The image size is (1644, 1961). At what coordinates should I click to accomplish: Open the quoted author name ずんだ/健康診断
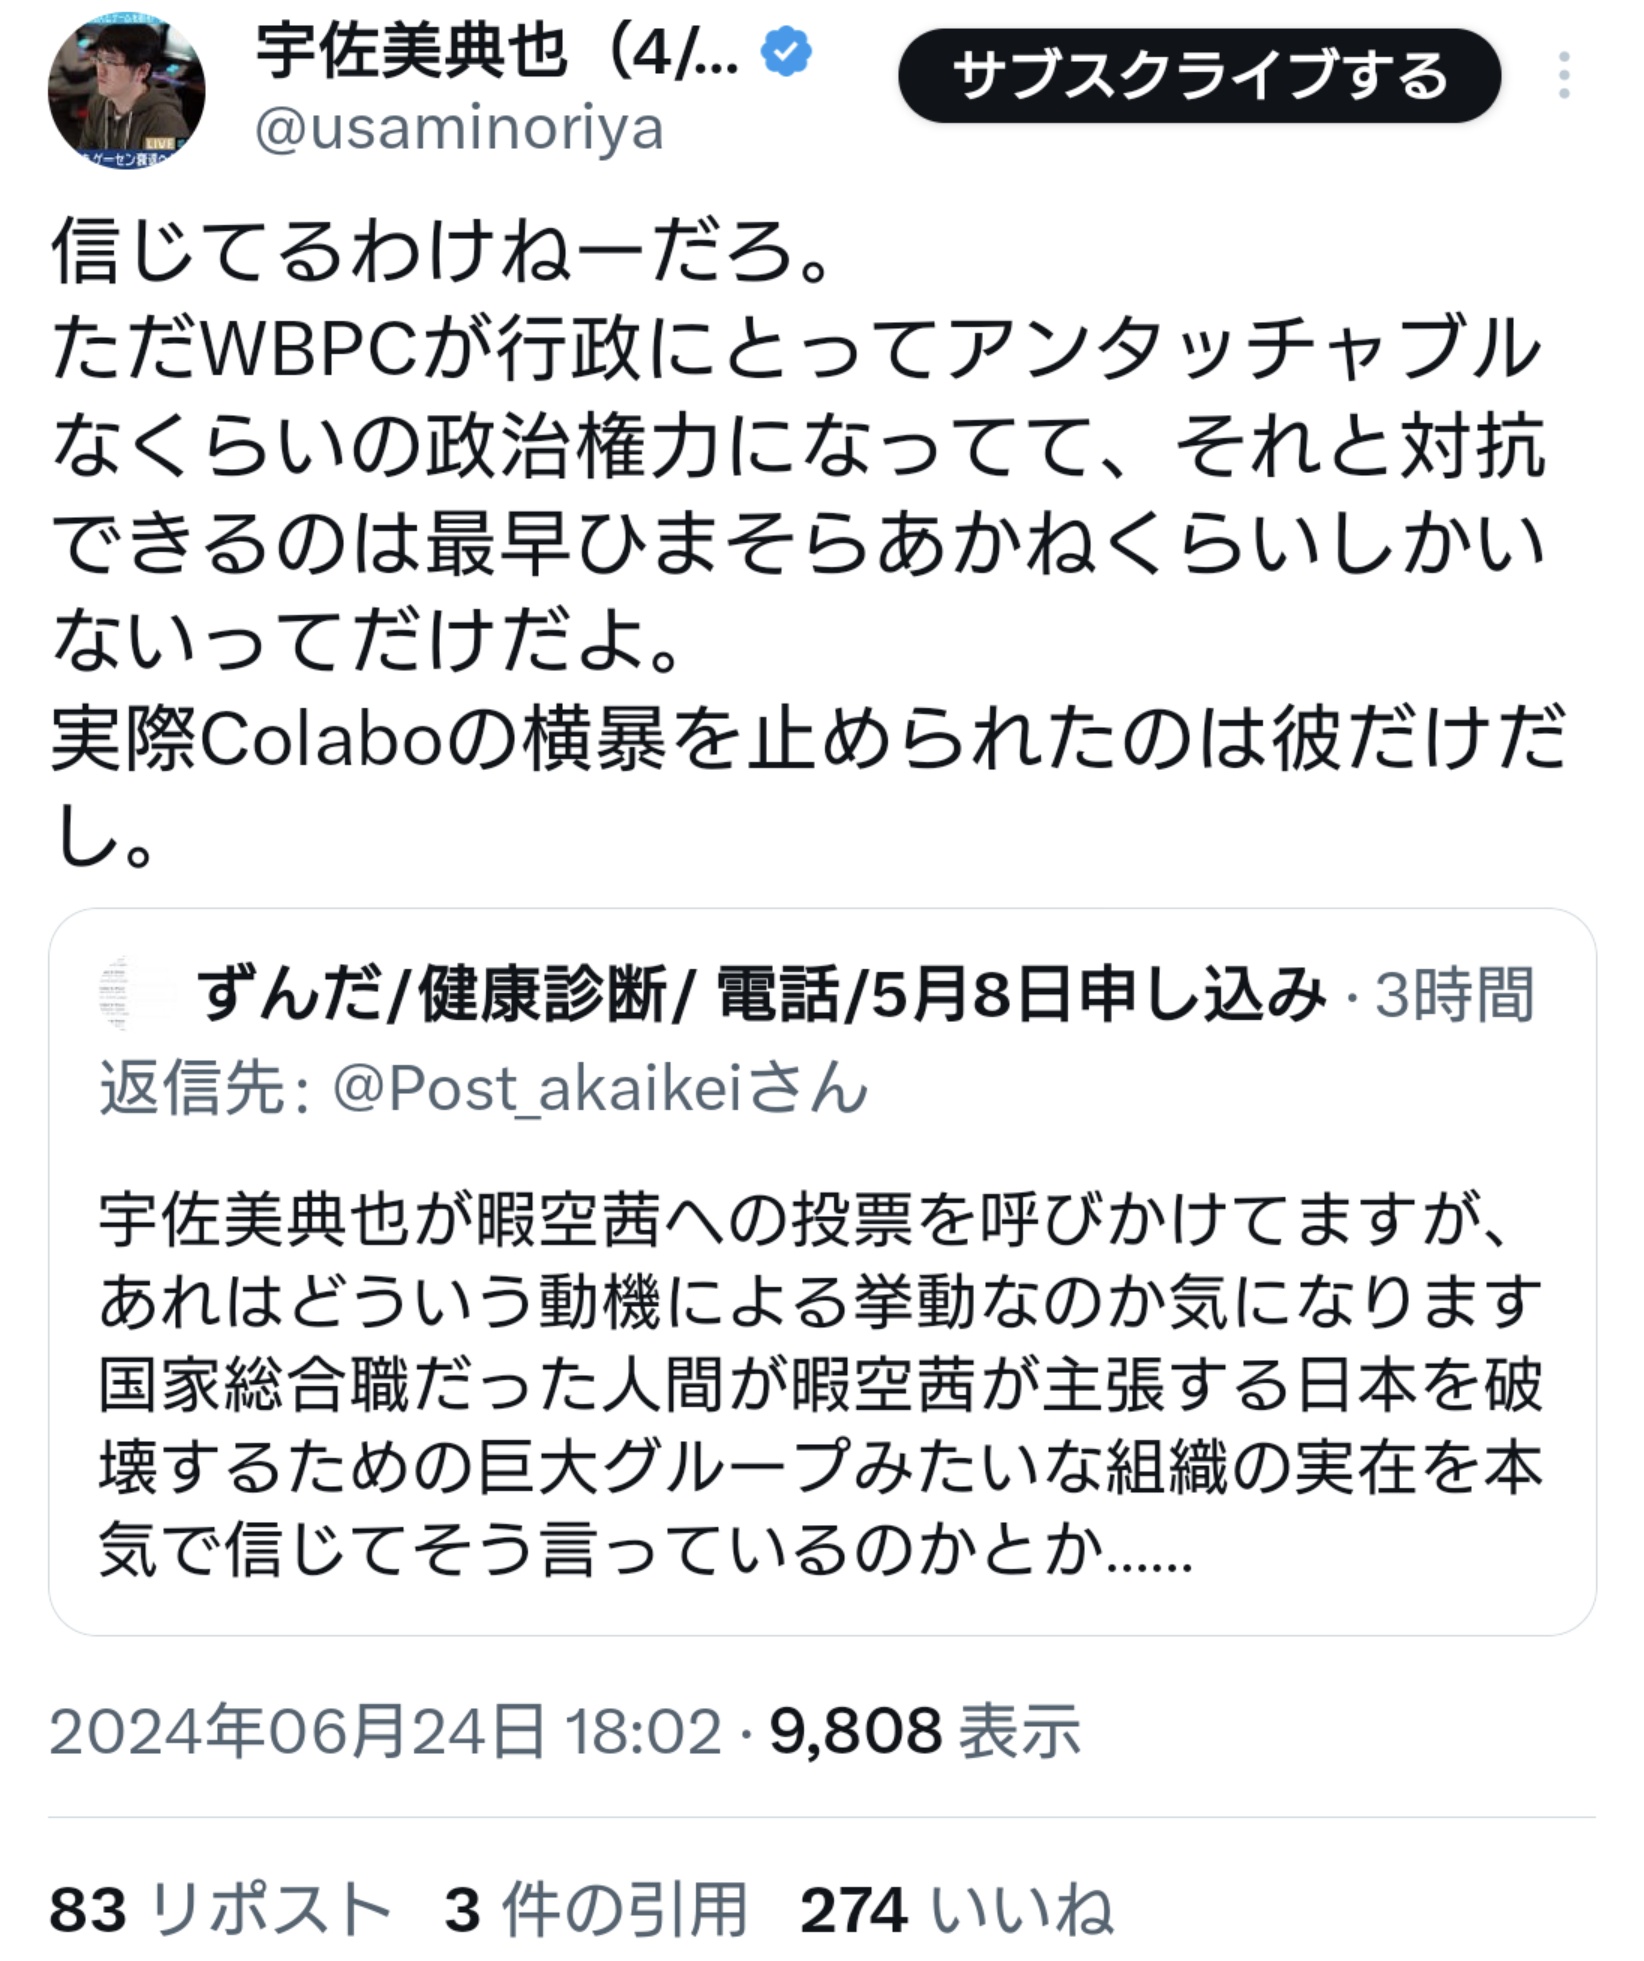pyautogui.click(x=762, y=995)
